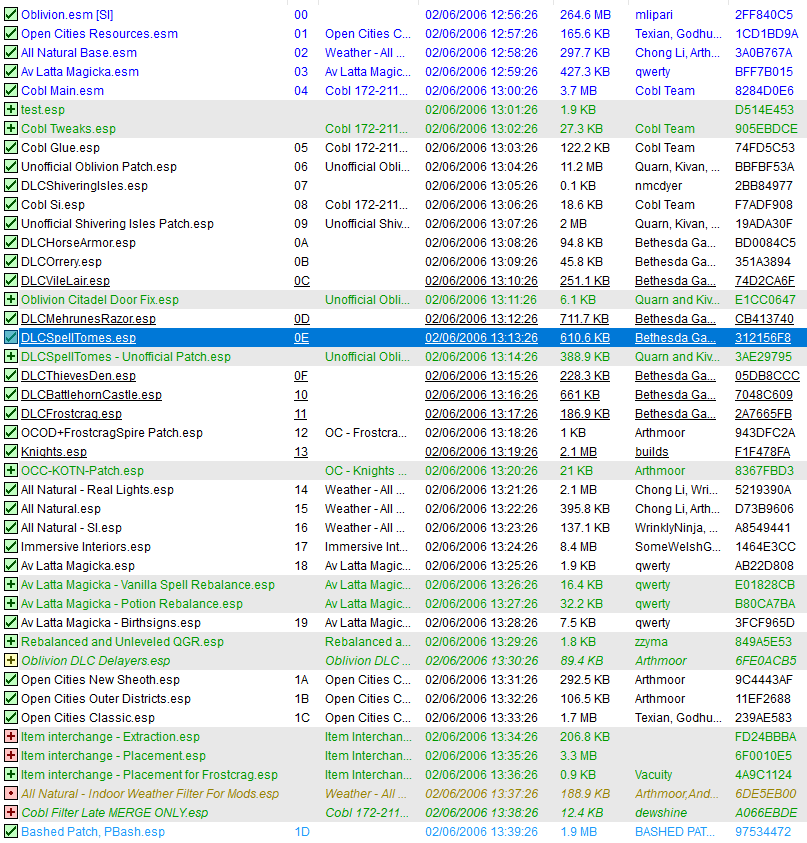Toggle the Unofficial Oblivion Patch.esp checkbox

tap(11, 167)
